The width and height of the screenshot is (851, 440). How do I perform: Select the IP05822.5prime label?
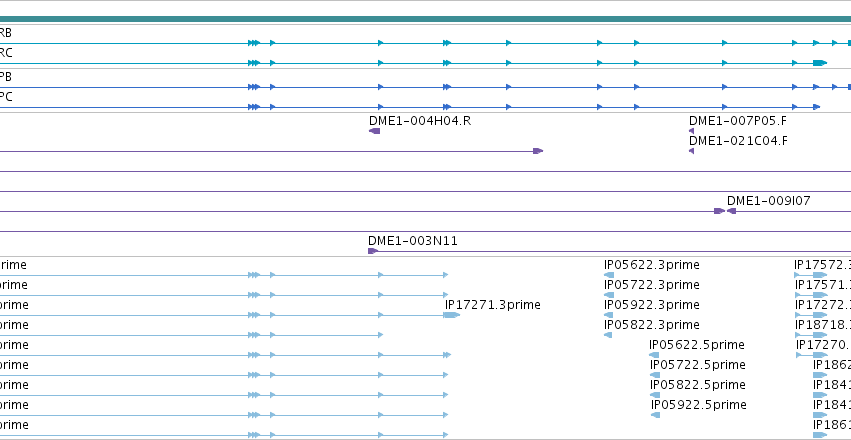click(x=698, y=385)
